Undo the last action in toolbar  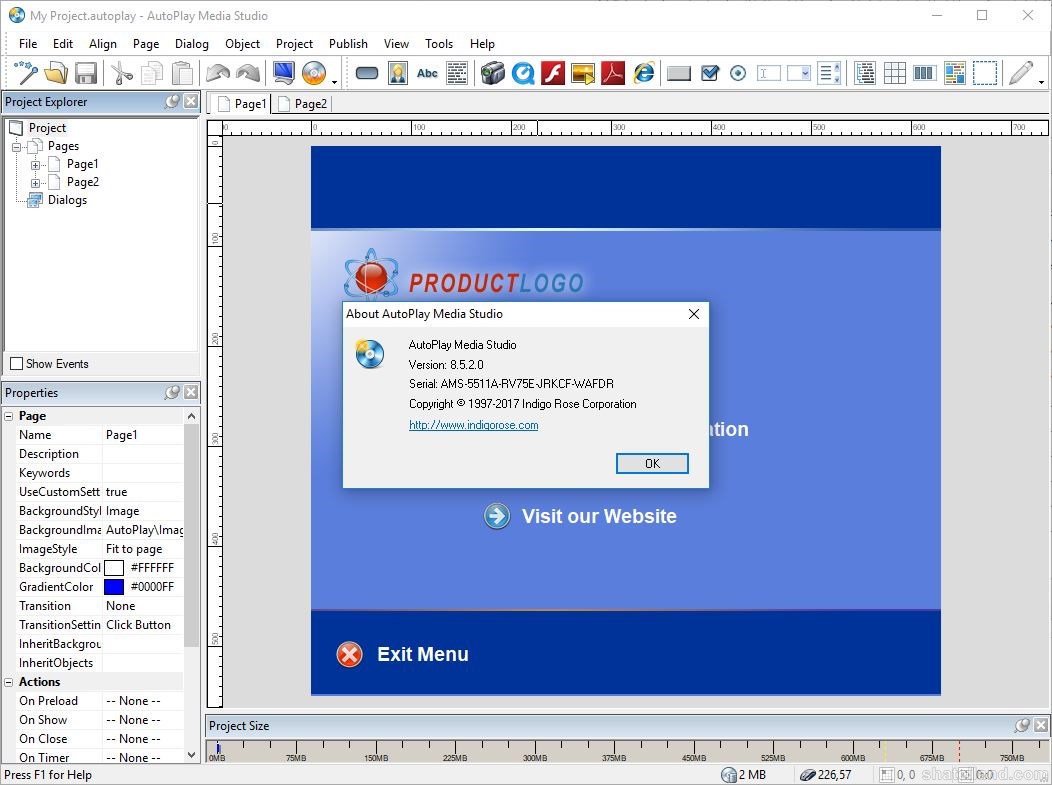(217, 72)
